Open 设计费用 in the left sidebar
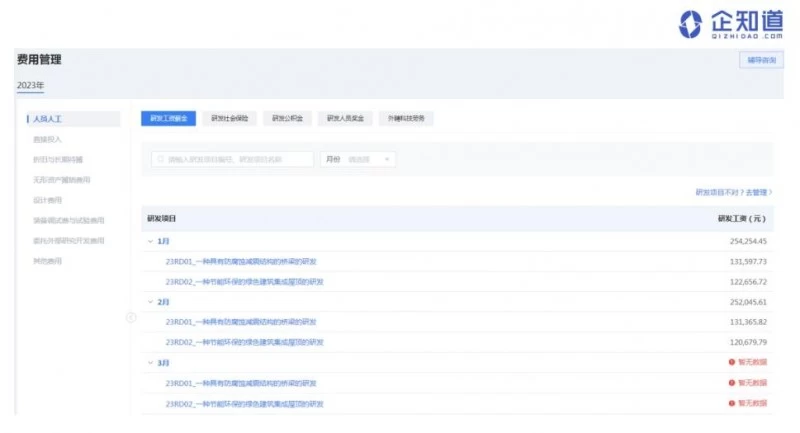Screen dimensions: 800x433 click(x=47, y=200)
